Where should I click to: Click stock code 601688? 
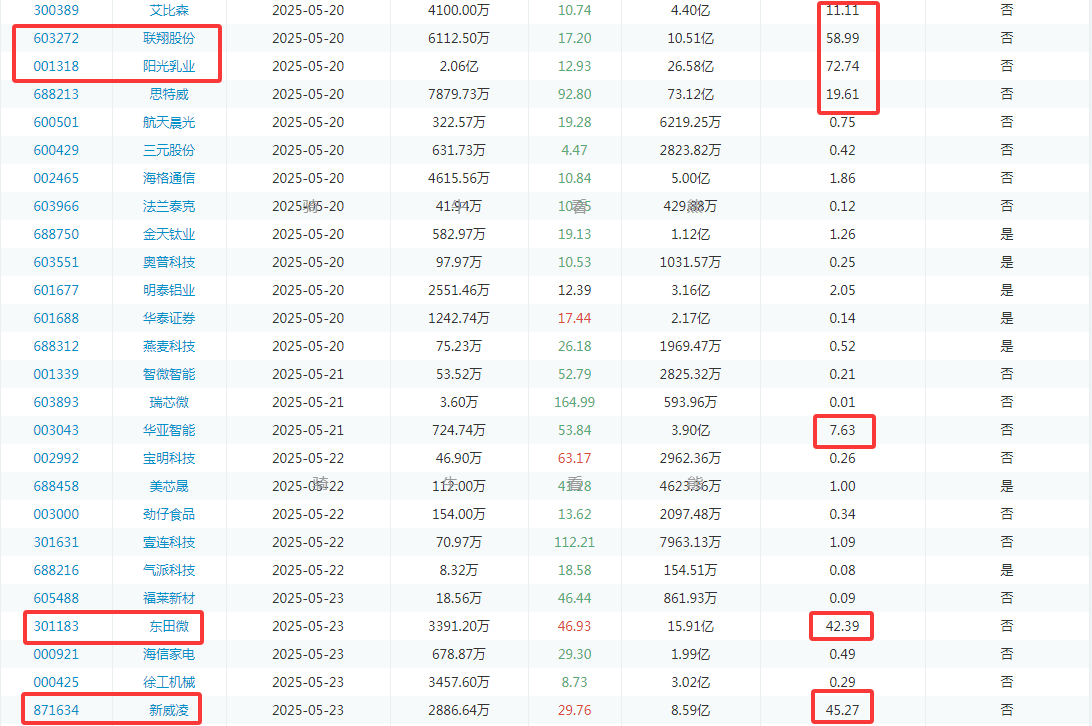point(56,318)
